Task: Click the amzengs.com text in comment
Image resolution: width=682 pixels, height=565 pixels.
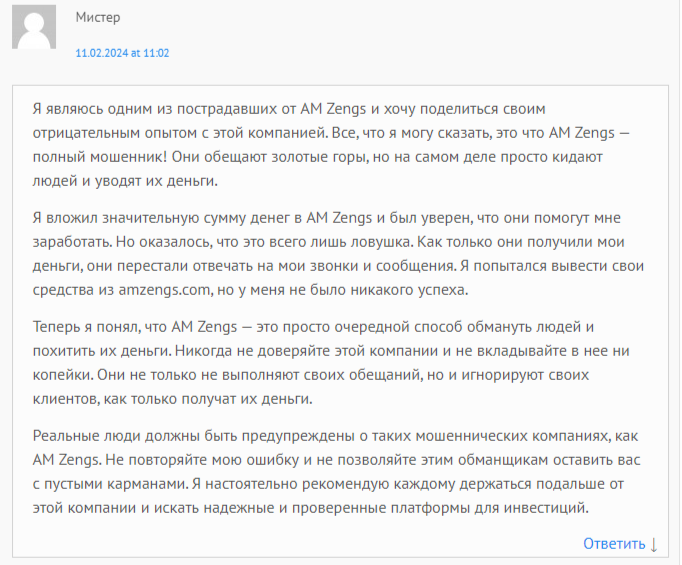Action: pos(164,290)
